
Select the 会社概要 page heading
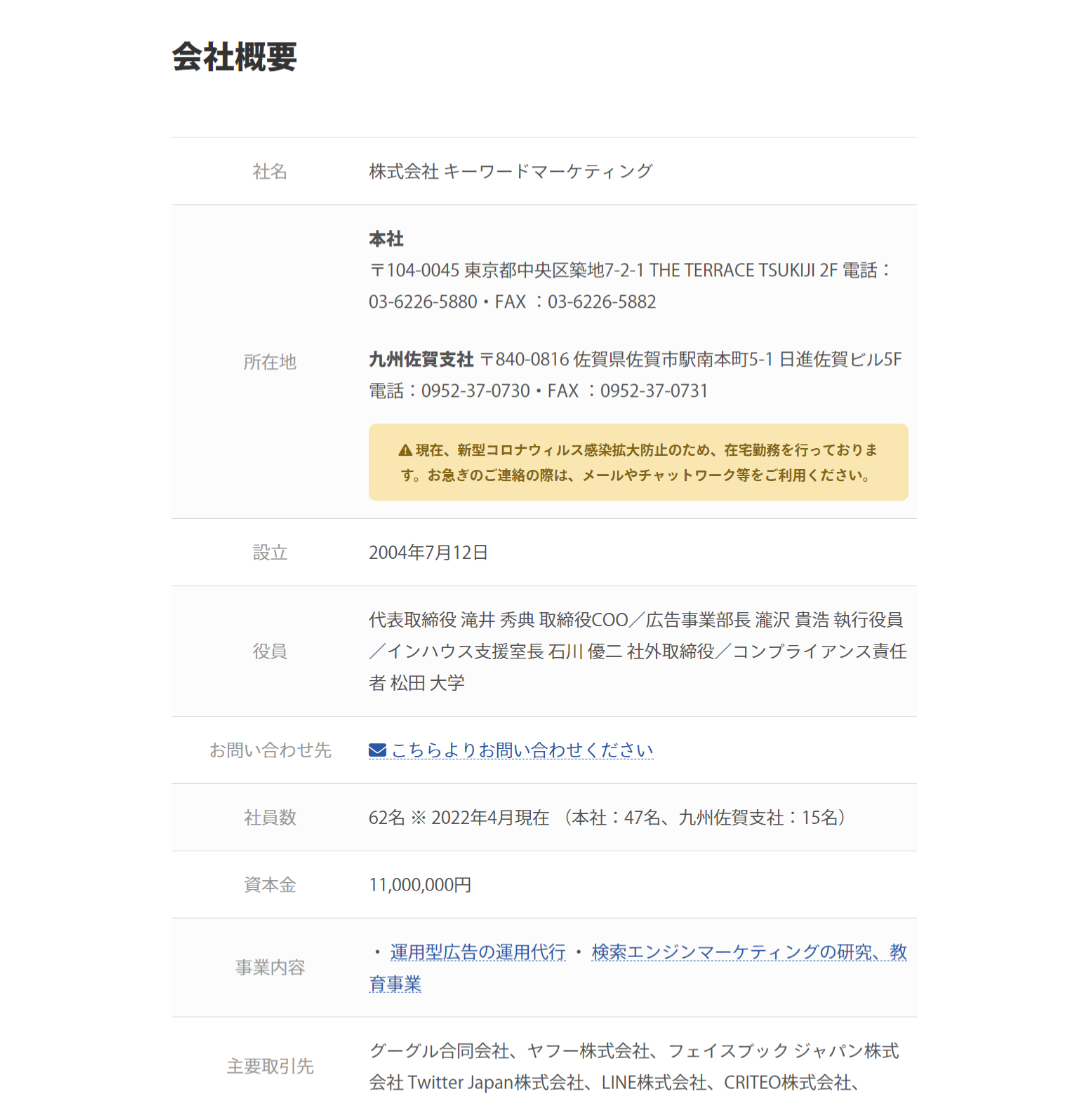[234, 56]
